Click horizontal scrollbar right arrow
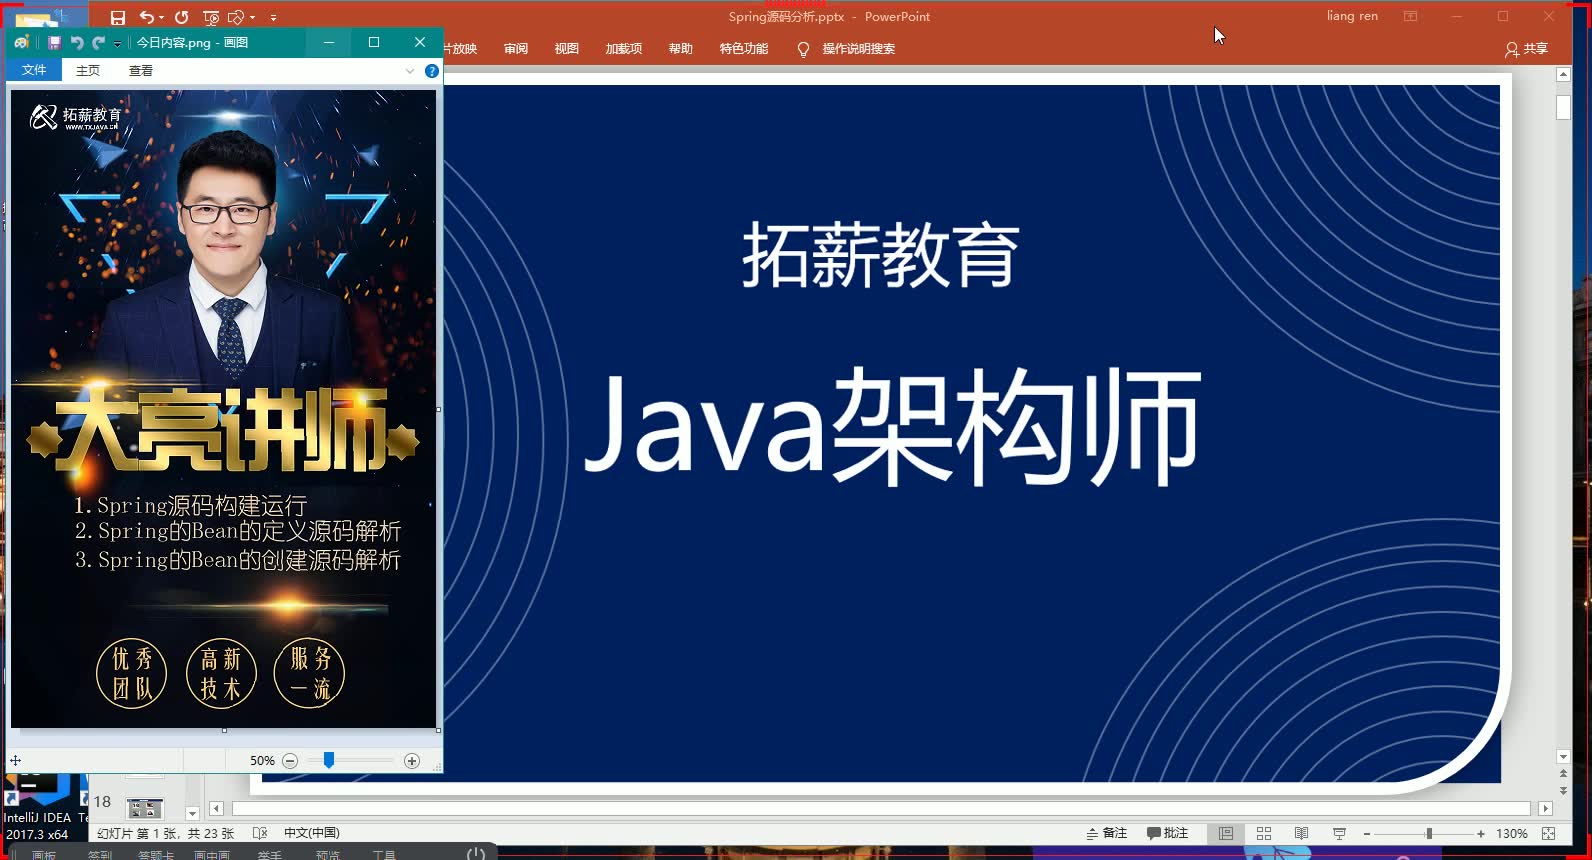The width and height of the screenshot is (1592, 860). 1545,808
